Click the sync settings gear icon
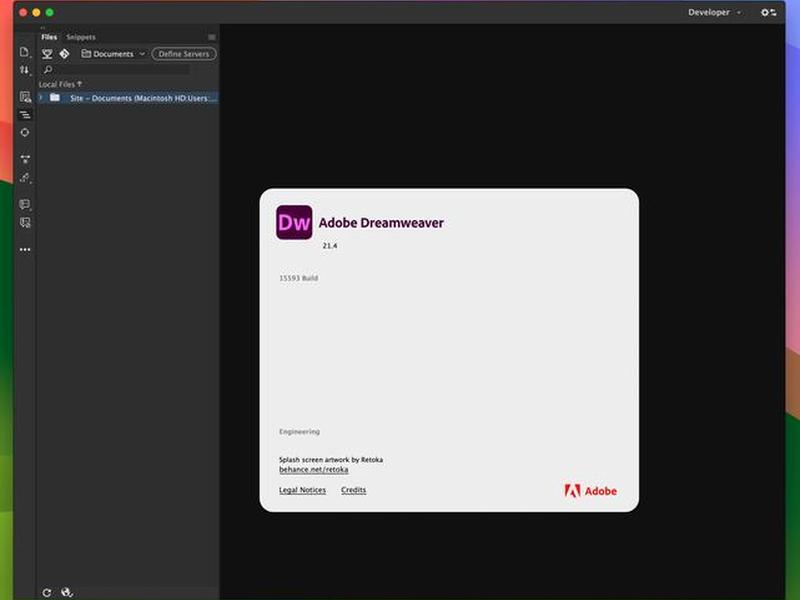The width and height of the screenshot is (800, 600). [x=768, y=12]
